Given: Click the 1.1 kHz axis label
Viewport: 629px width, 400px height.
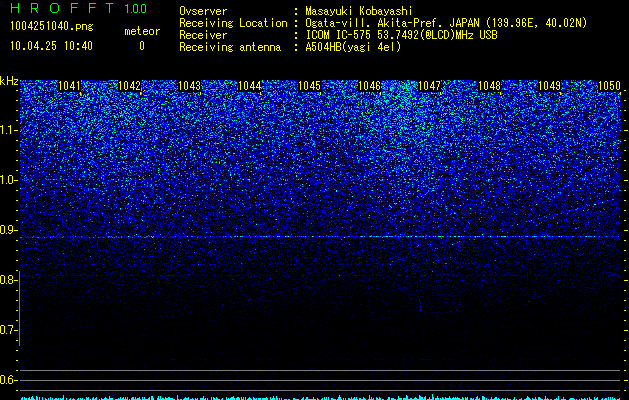Looking at the screenshot, I should click(8, 130).
